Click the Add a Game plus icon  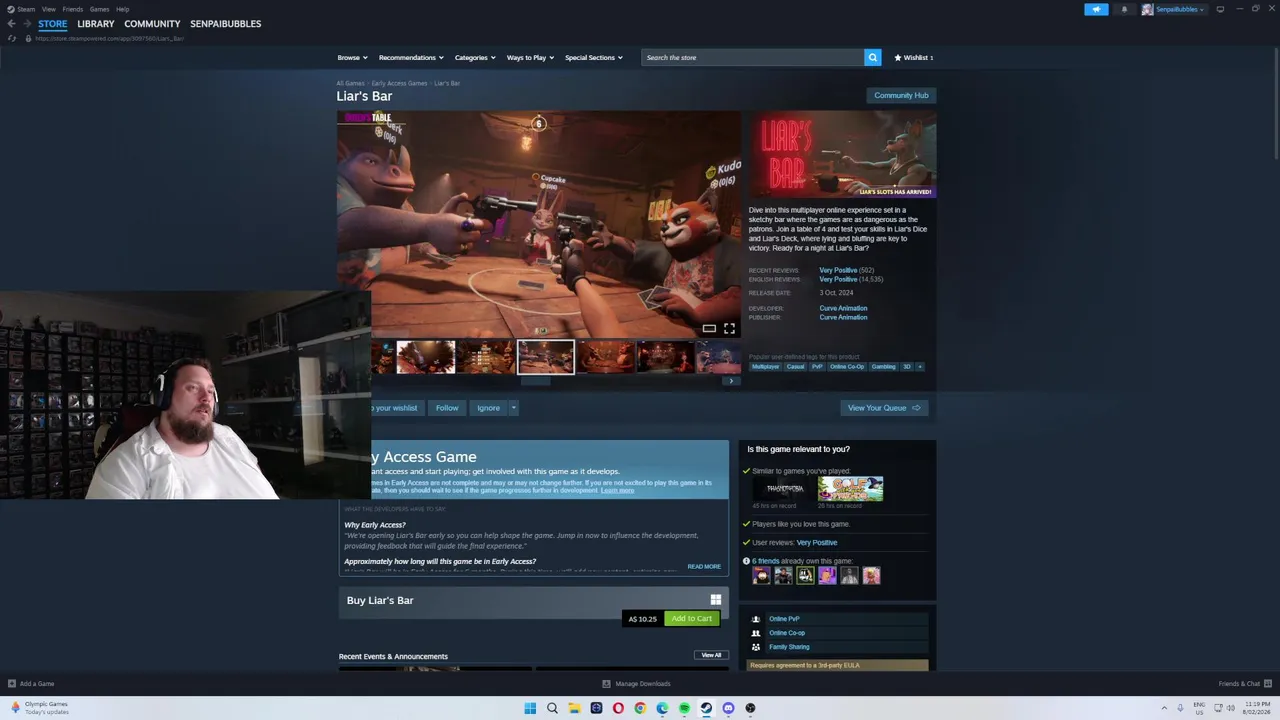12,684
